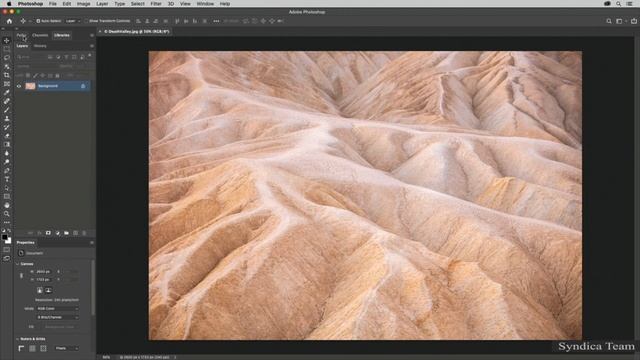This screenshot has height=360, width=640.
Task: Select the Libraries tab
Action: (x=62, y=36)
